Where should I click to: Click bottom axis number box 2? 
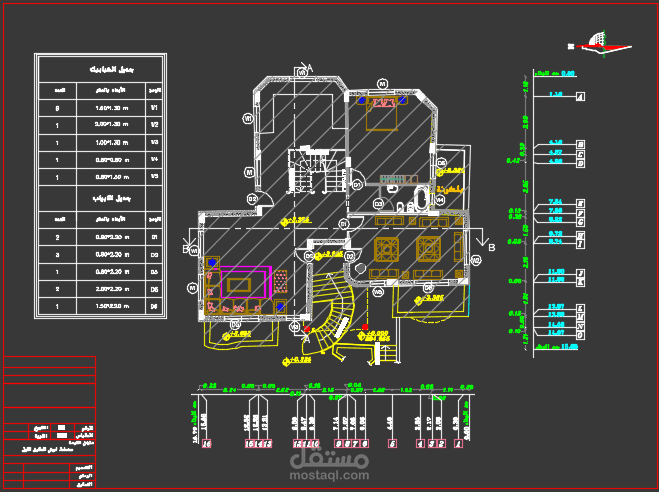441,444
